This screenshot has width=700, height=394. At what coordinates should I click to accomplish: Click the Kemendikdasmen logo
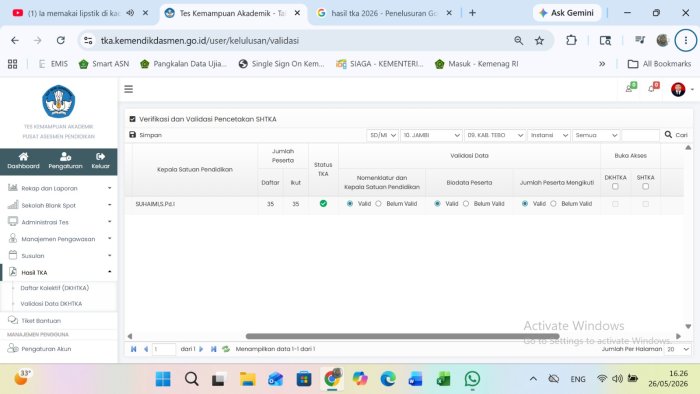pos(58,101)
